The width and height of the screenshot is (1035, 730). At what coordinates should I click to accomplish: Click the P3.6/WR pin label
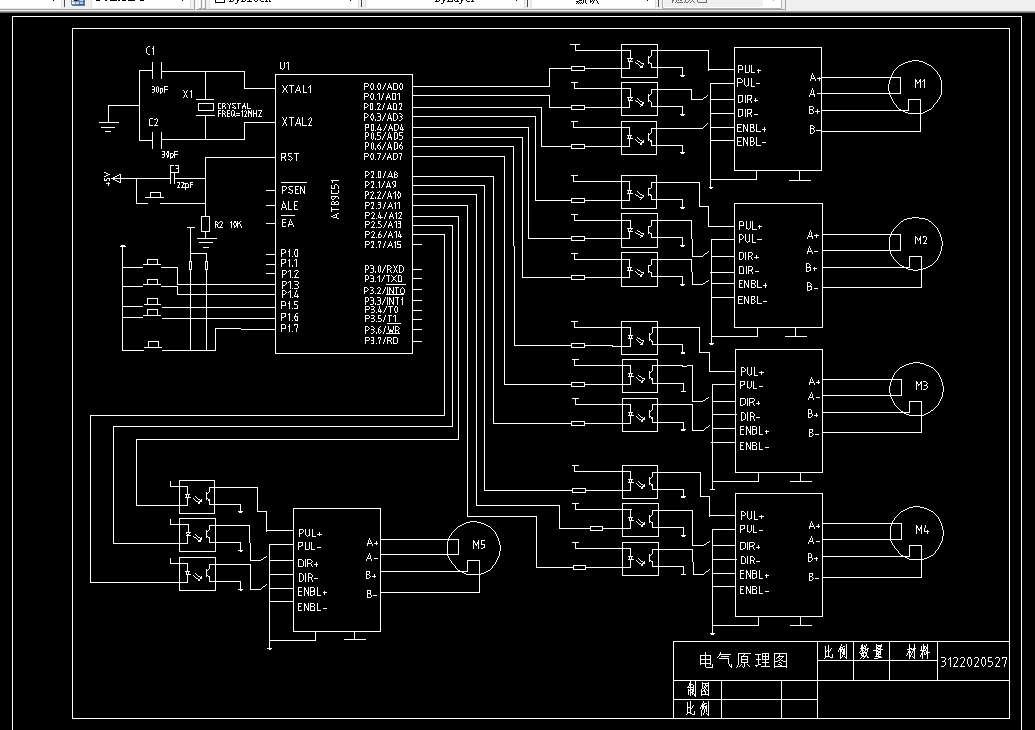pyautogui.click(x=382, y=330)
